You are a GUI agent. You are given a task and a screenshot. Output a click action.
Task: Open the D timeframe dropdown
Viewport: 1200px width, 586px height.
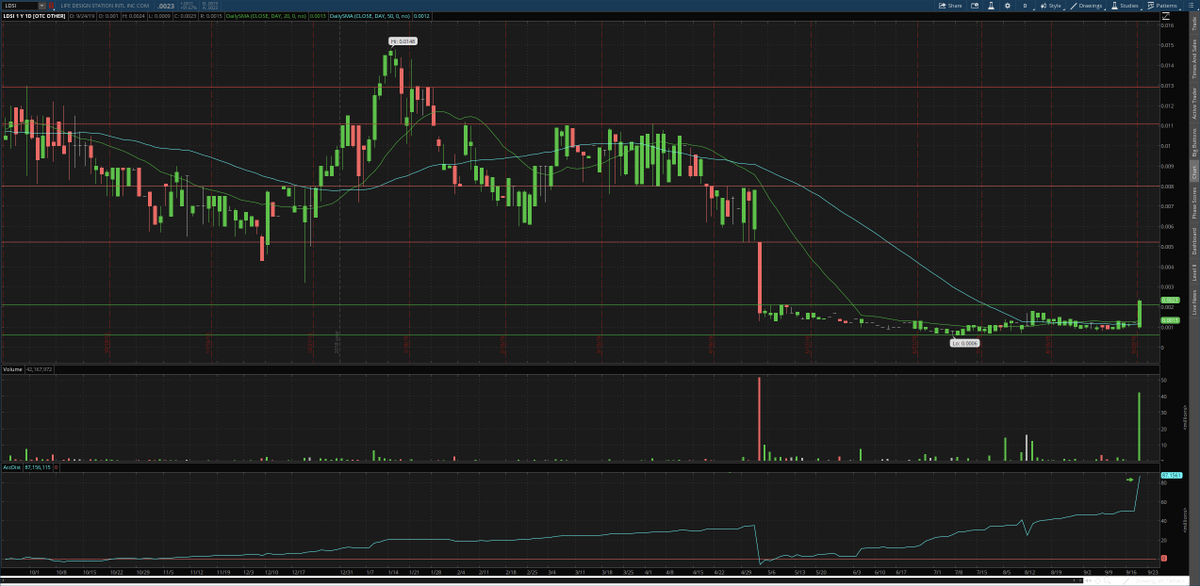pyautogui.click(x=1026, y=6)
